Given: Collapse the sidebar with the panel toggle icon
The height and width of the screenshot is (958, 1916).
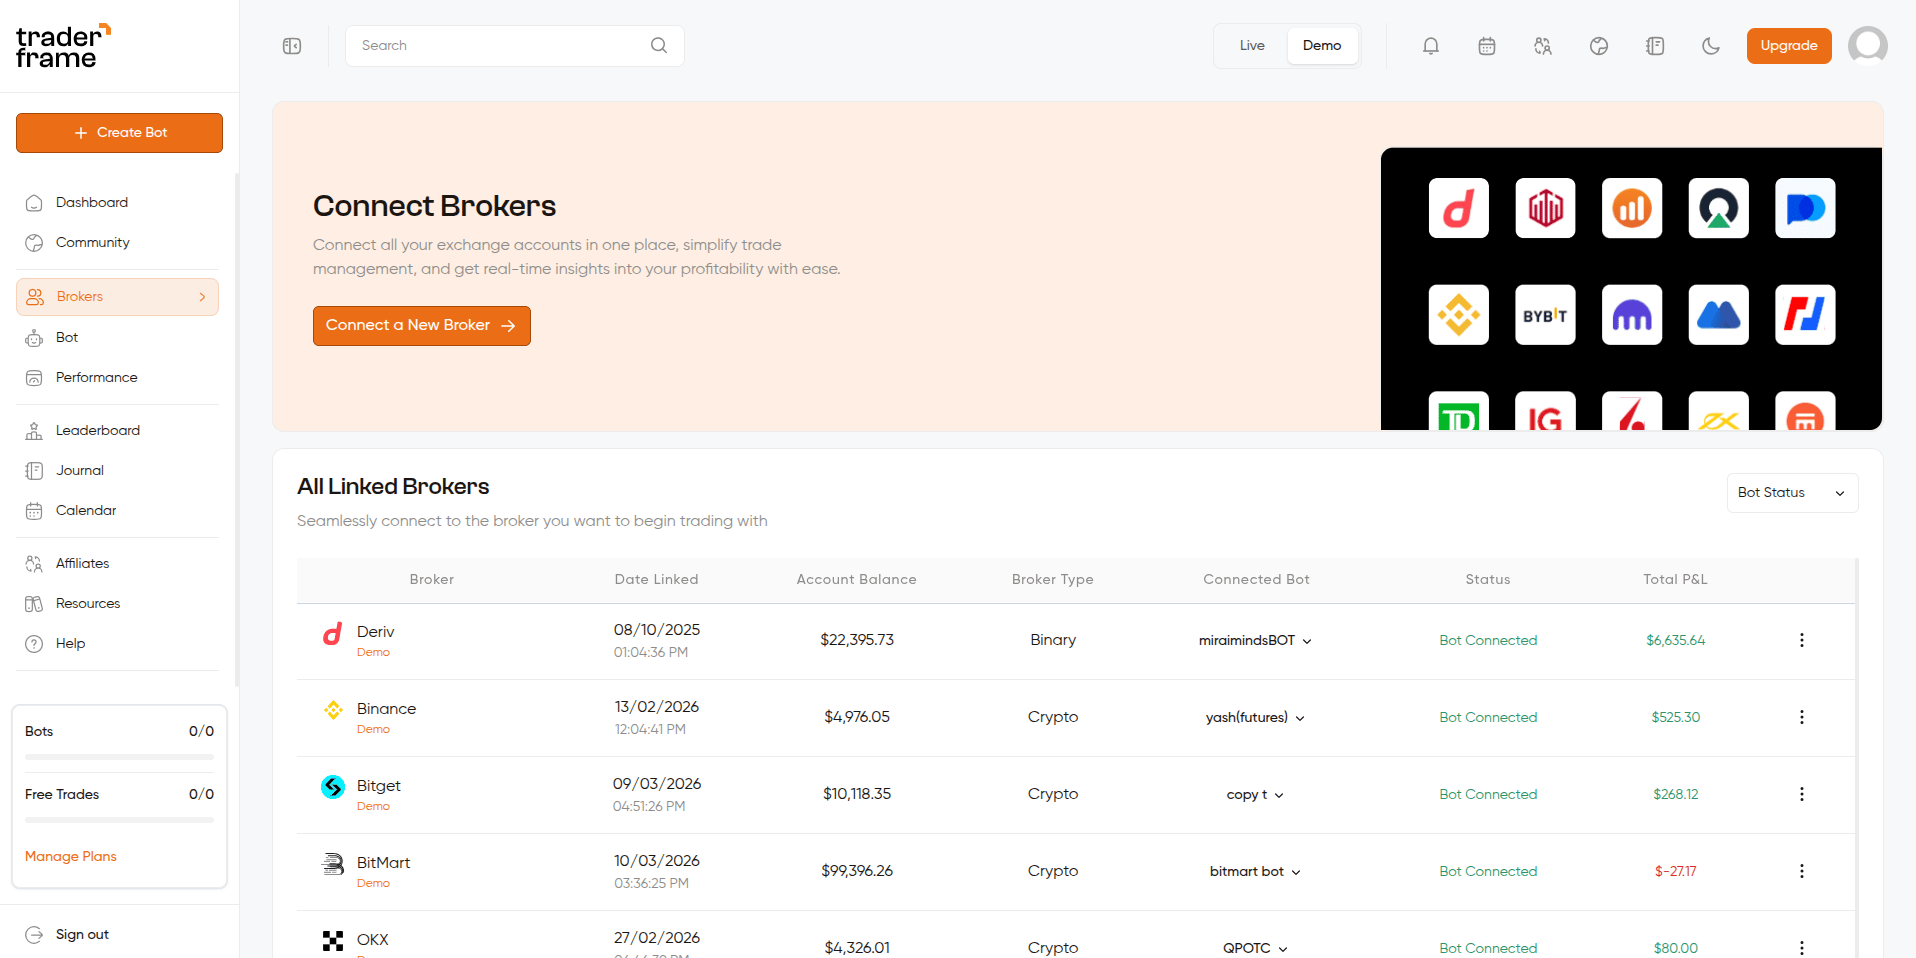Looking at the screenshot, I should click(x=292, y=46).
